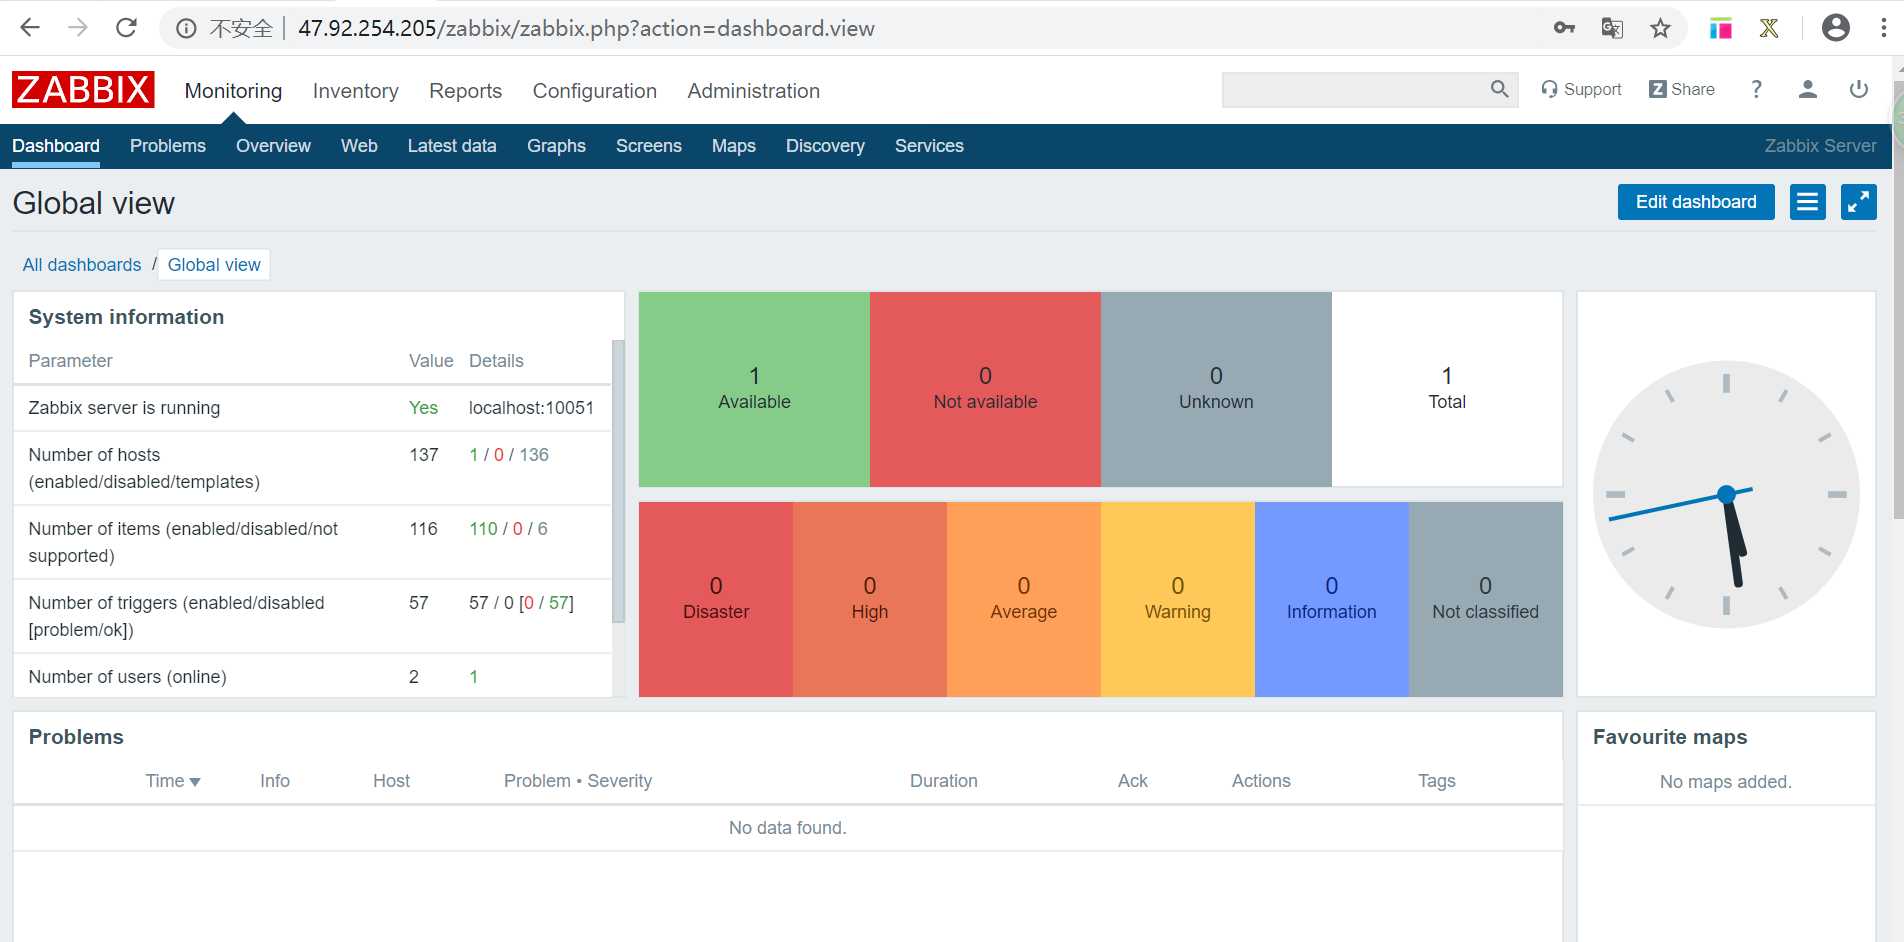Switch to Latest data submenu

click(x=452, y=146)
